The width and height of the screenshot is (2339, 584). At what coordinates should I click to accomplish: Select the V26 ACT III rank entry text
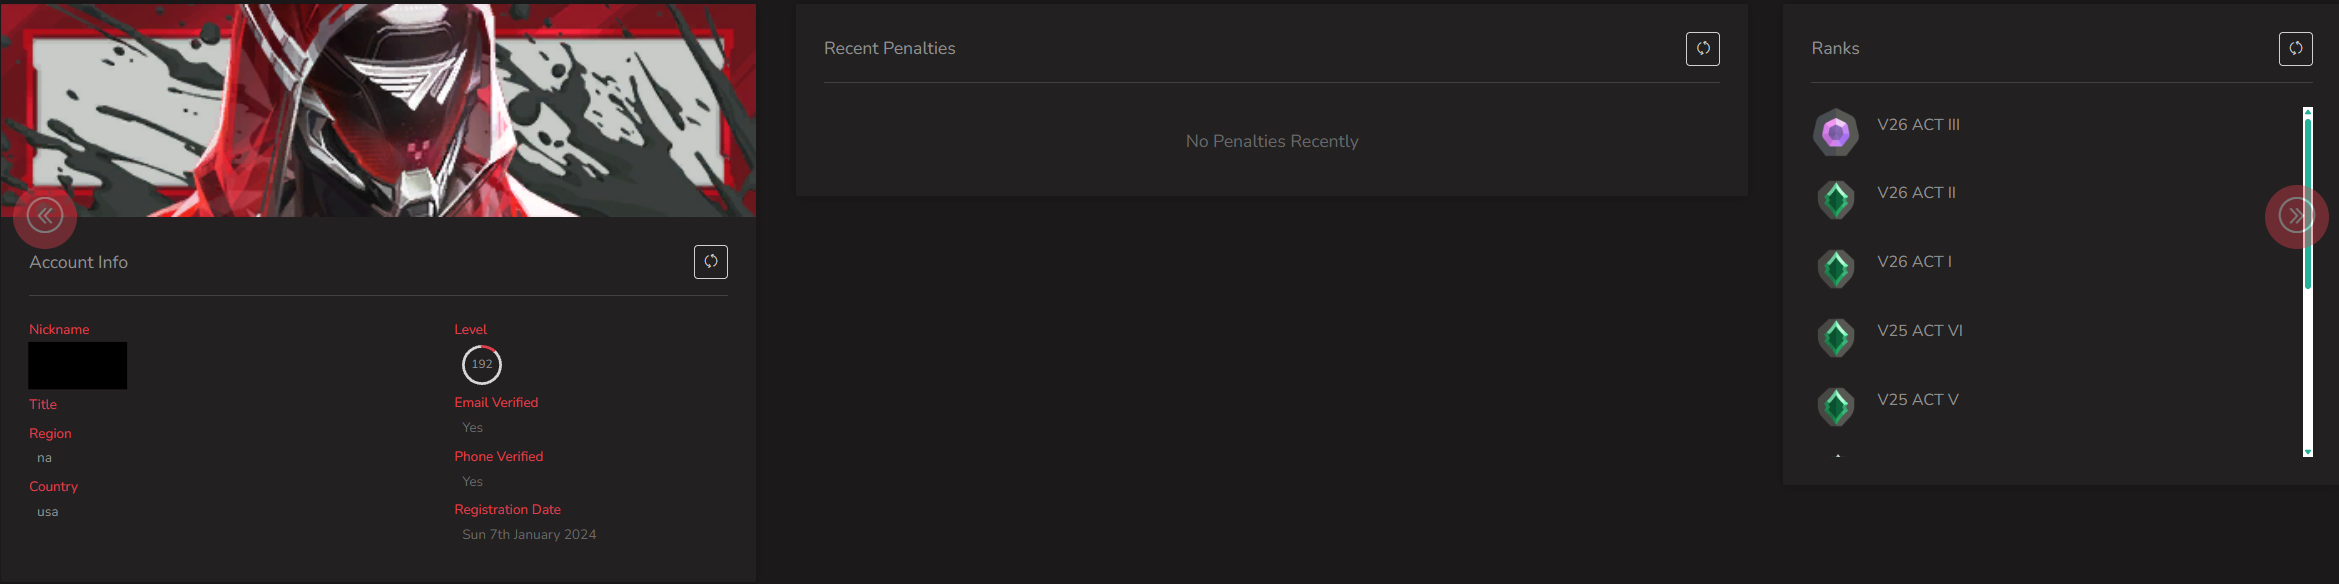[1918, 125]
